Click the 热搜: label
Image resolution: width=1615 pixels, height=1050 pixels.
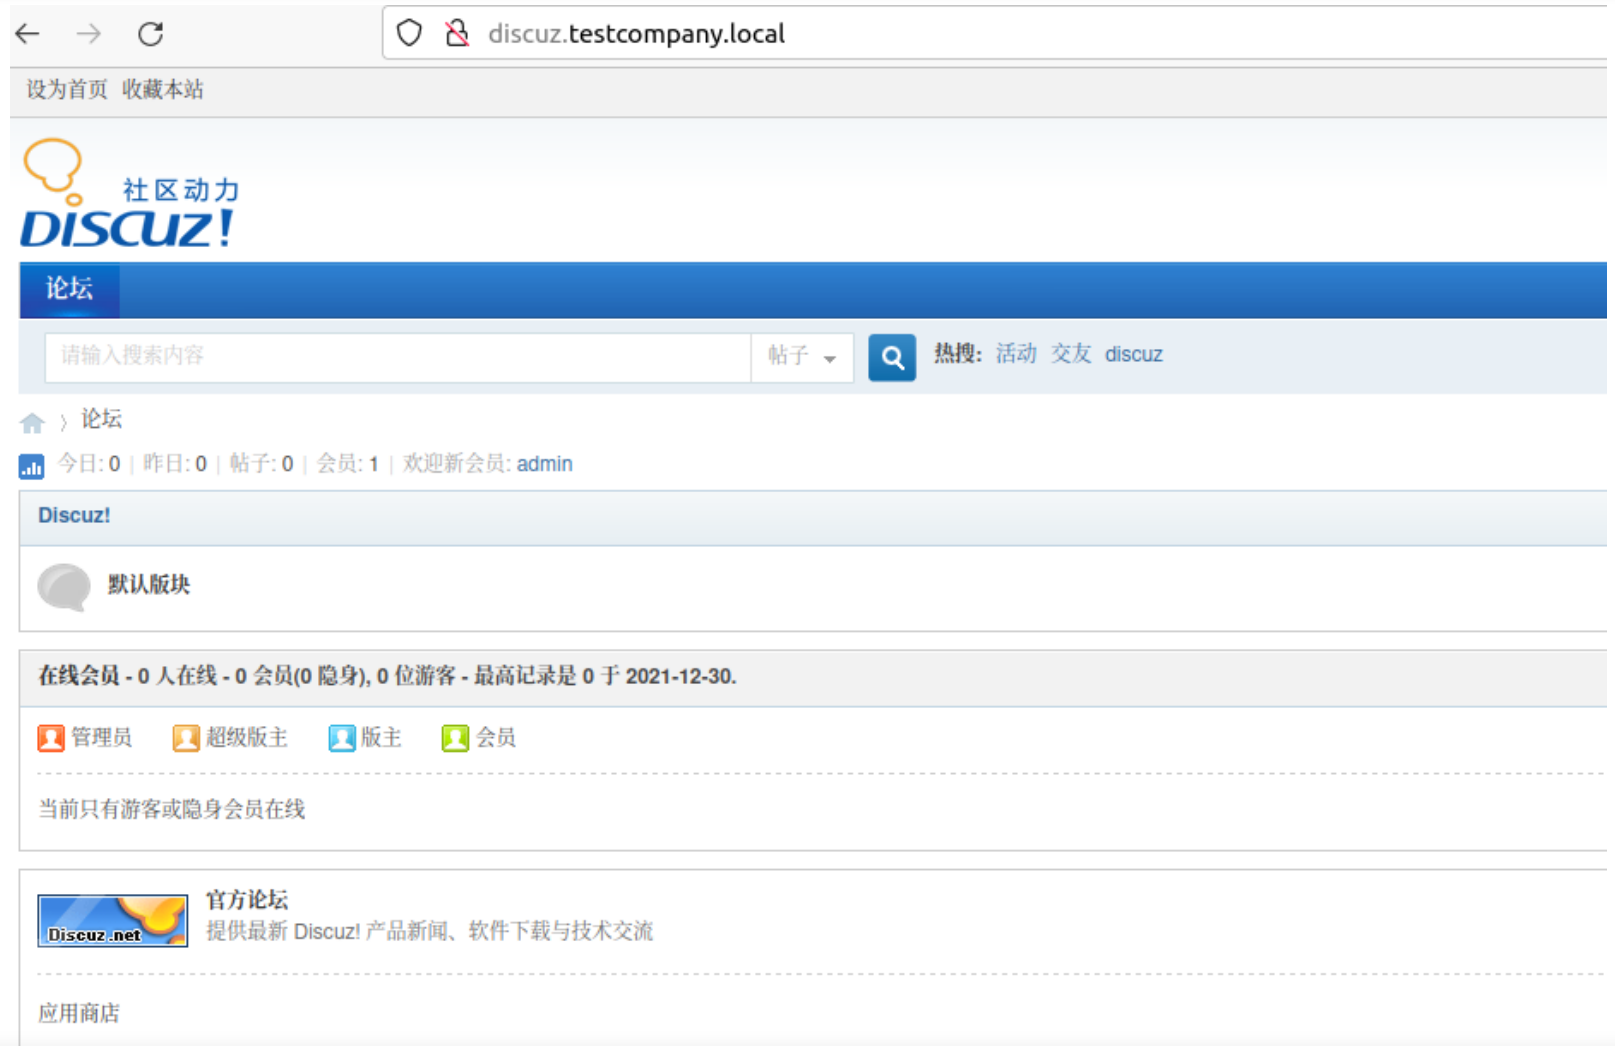(958, 354)
